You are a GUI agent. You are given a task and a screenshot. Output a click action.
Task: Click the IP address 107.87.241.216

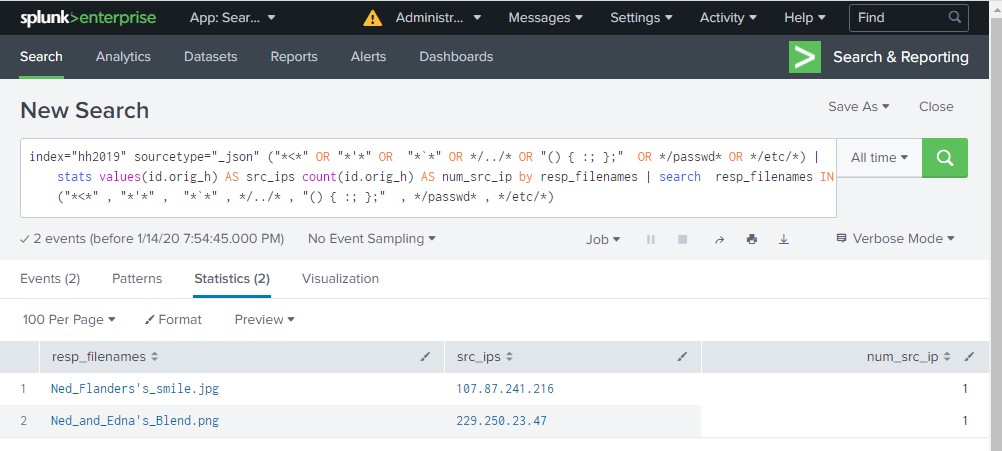pos(505,389)
